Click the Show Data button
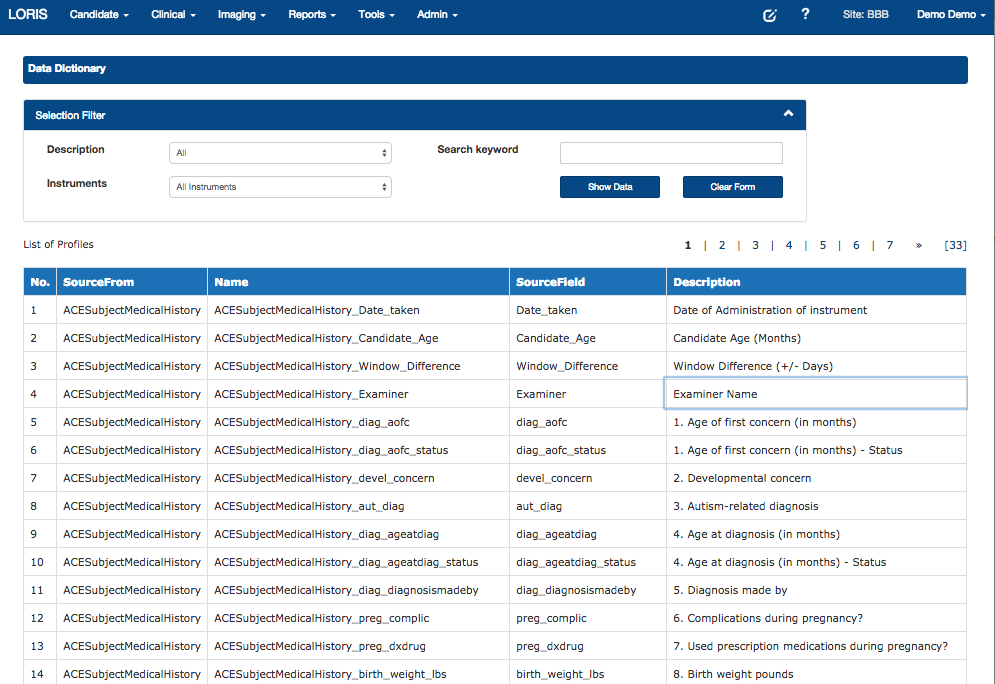The width and height of the screenshot is (995, 684). click(610, 187)
